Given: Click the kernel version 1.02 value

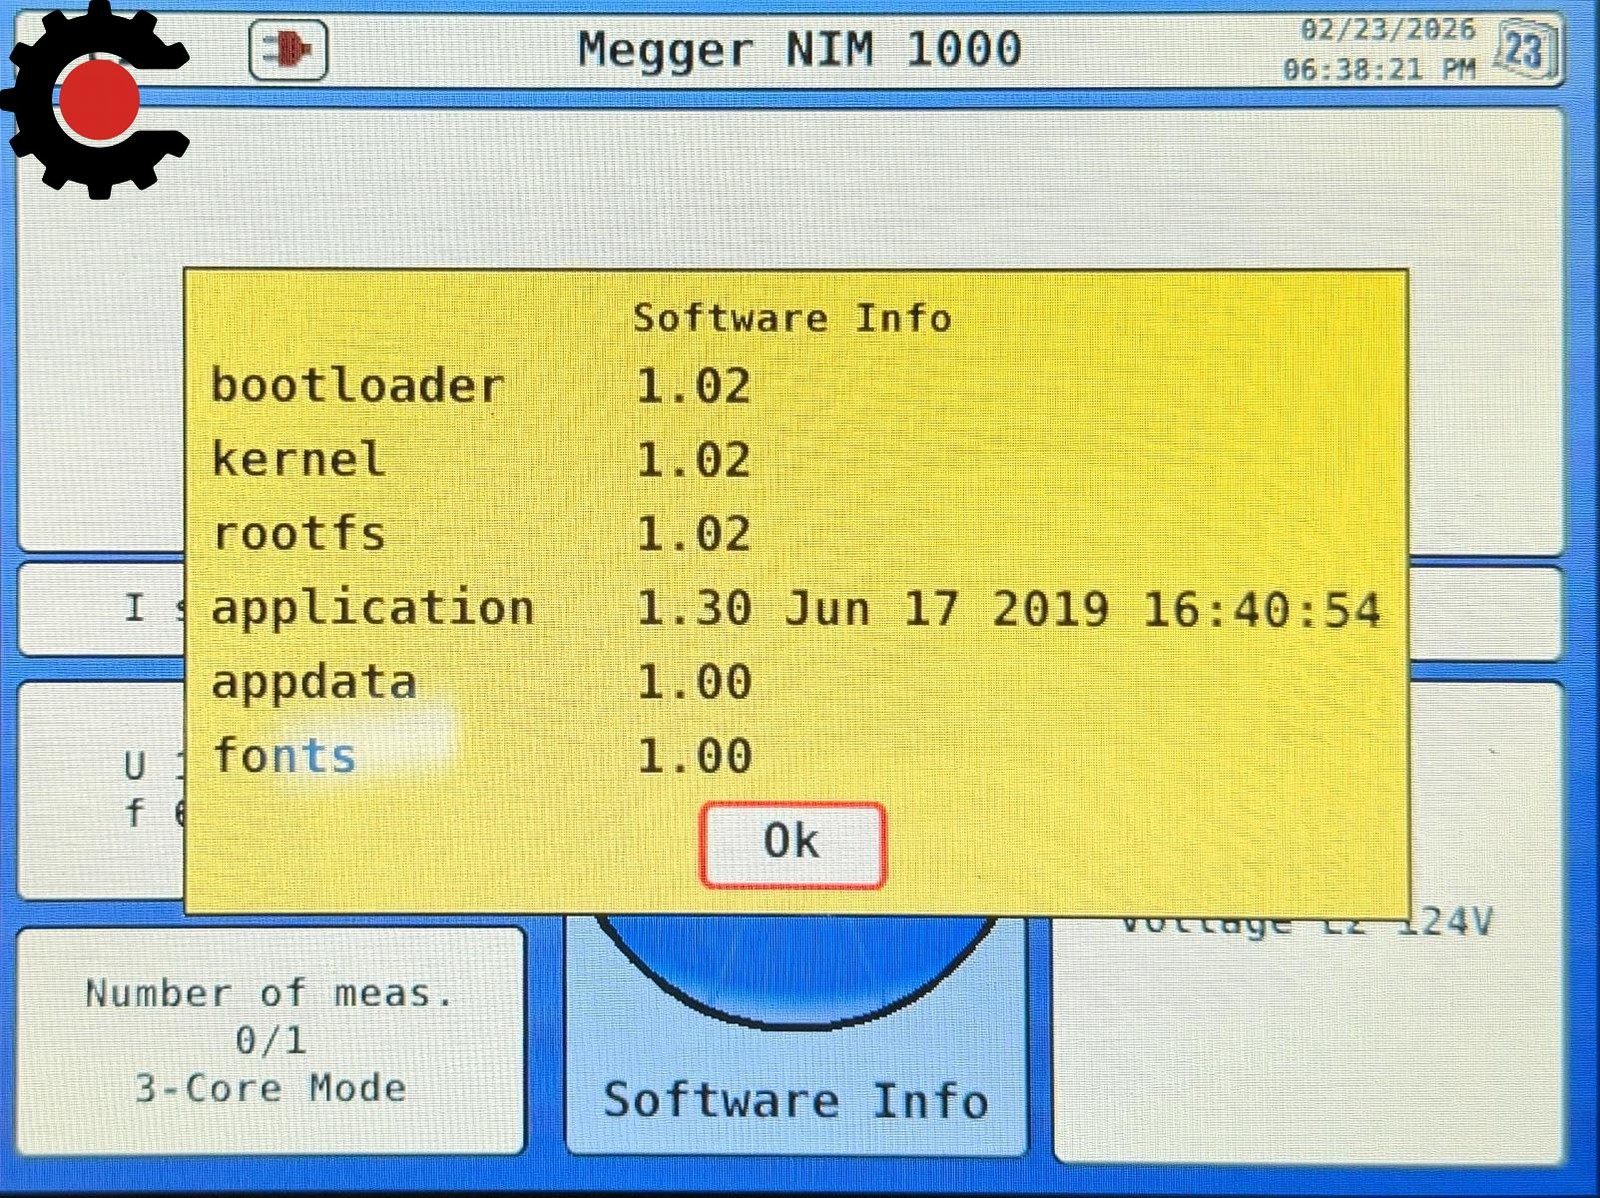Looking at the screenshot, I should click(x=694, y=460).
